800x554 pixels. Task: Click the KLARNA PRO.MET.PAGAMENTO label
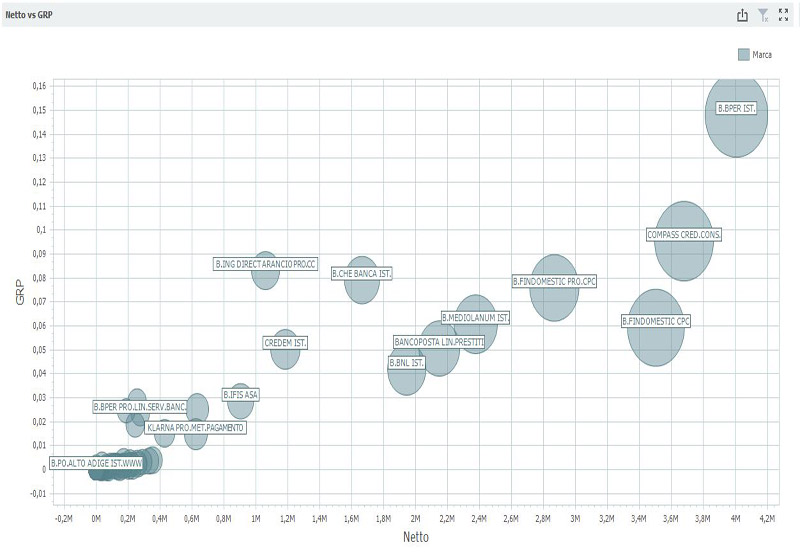(x=195, y=428)
